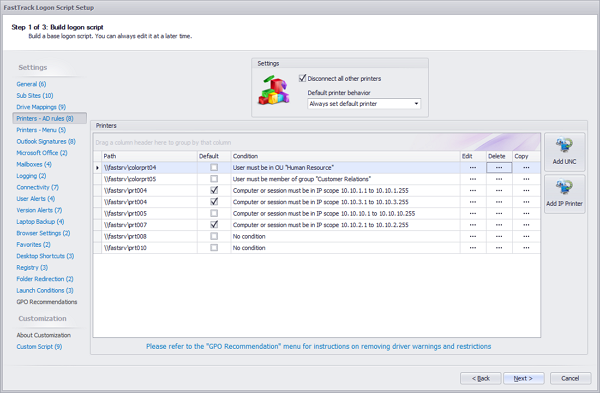
Task: Click Copy ellipsis for \\fastsrv\colorprt05 row
Action: 526,179
